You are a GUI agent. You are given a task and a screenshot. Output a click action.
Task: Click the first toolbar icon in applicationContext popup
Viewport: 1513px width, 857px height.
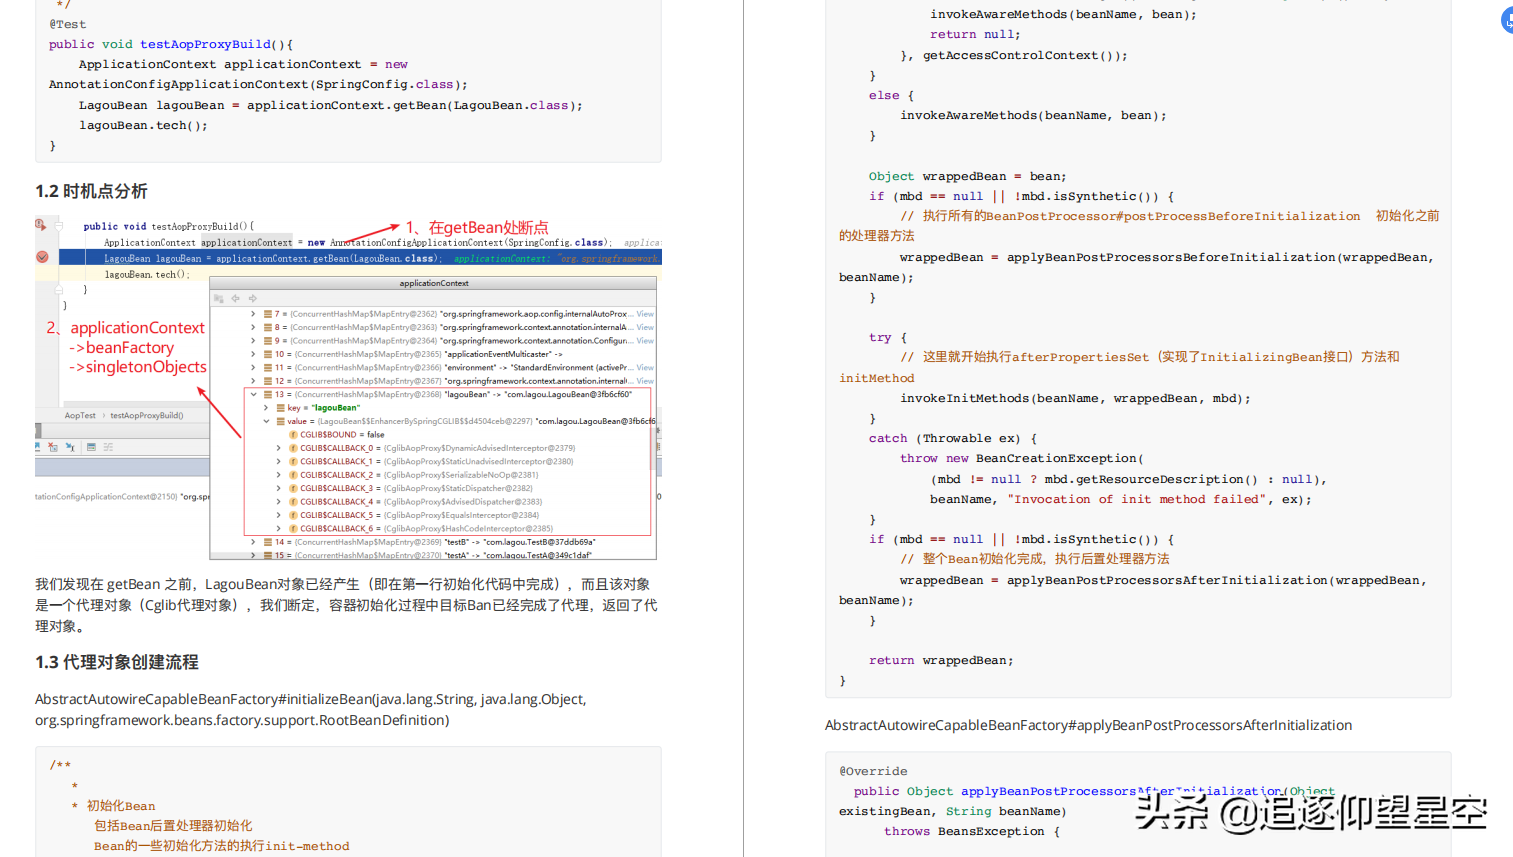tap(219, 298)
